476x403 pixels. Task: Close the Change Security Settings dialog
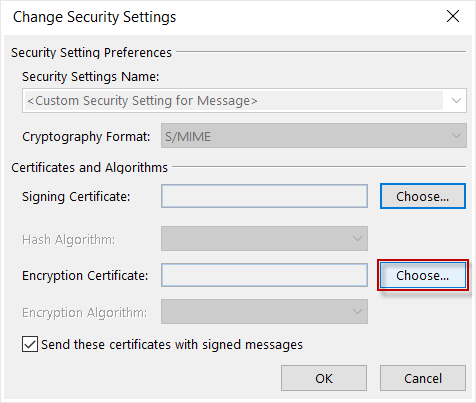(x=453, y=16)
